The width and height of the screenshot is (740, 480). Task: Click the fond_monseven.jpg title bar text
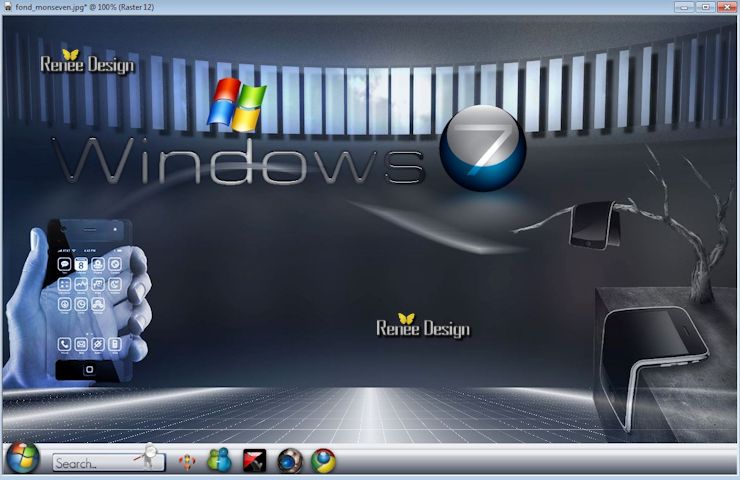pos(85,7)
